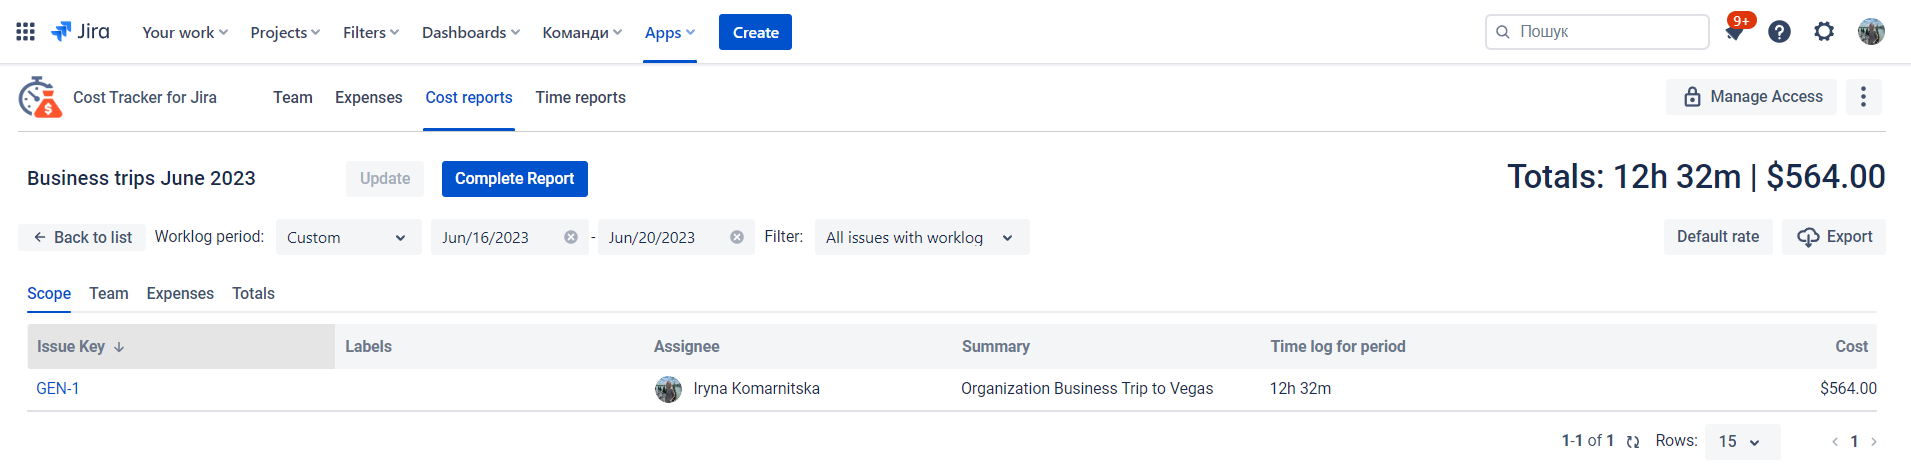1911x474 pixels.
Task: Expand the Apps menu
Action: click(670, 32)
